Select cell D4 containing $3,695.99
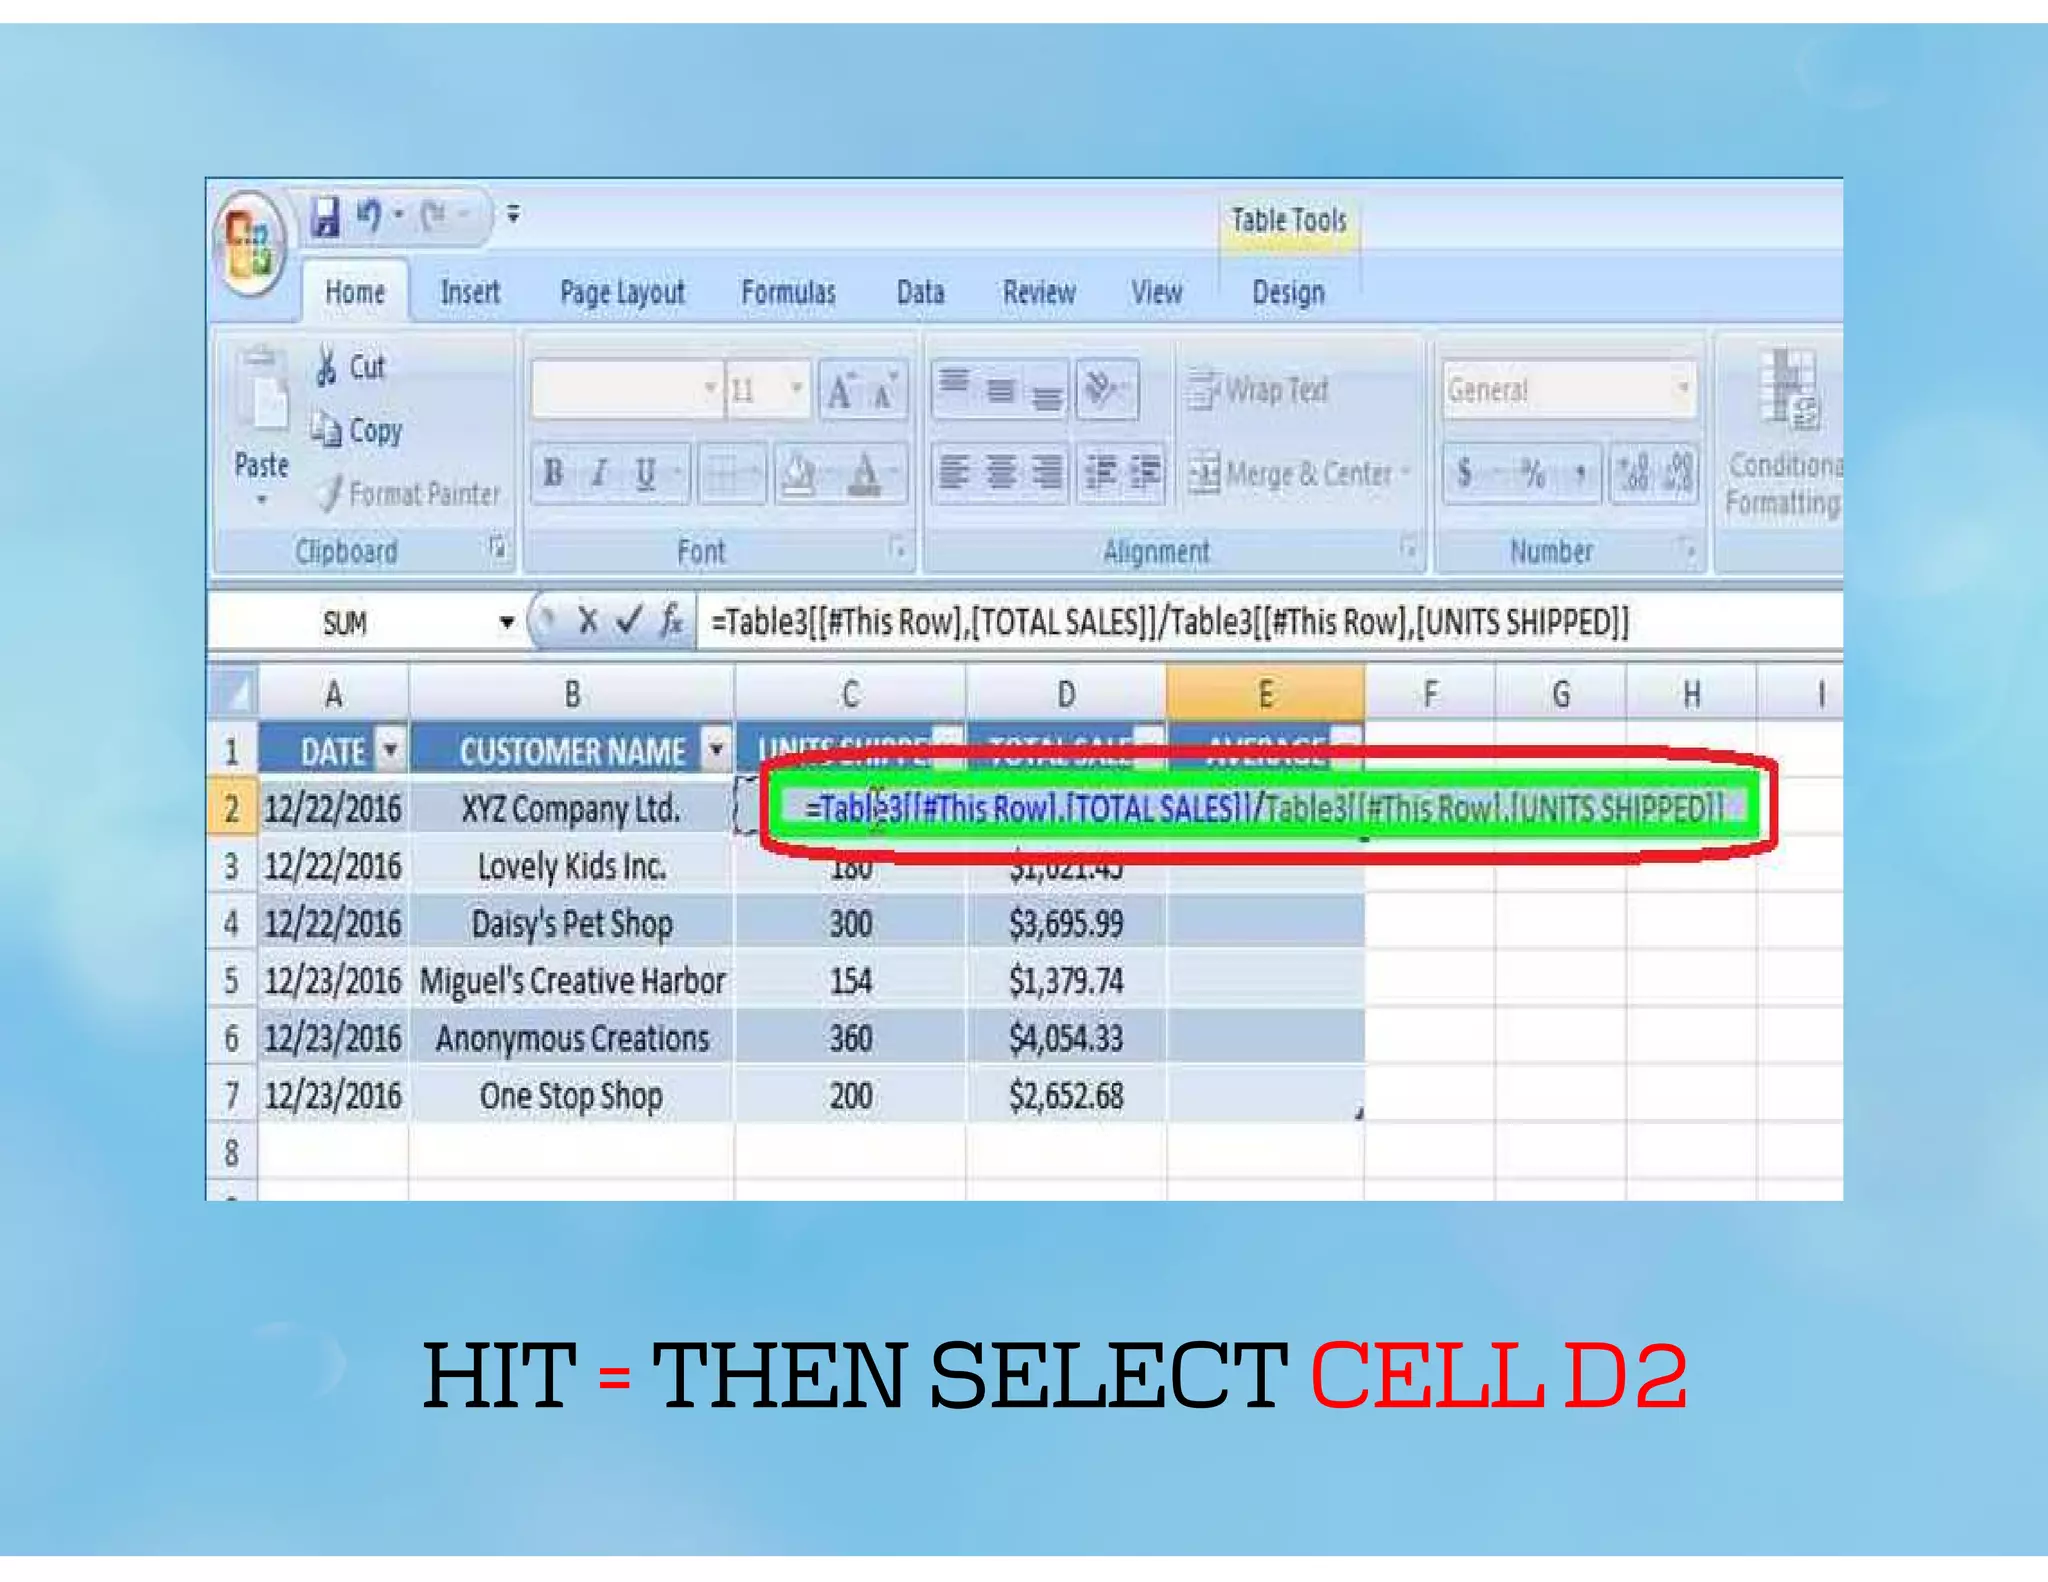Screen dimensions: 2048x1582 1065,923
